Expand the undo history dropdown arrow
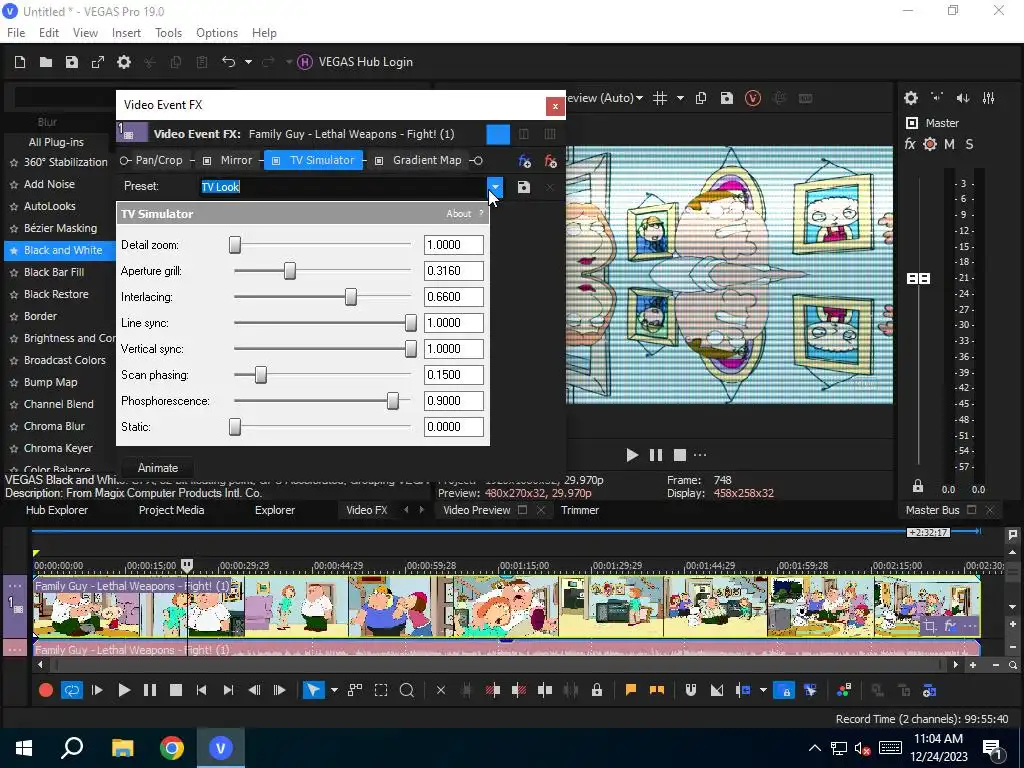 (248, 62)
